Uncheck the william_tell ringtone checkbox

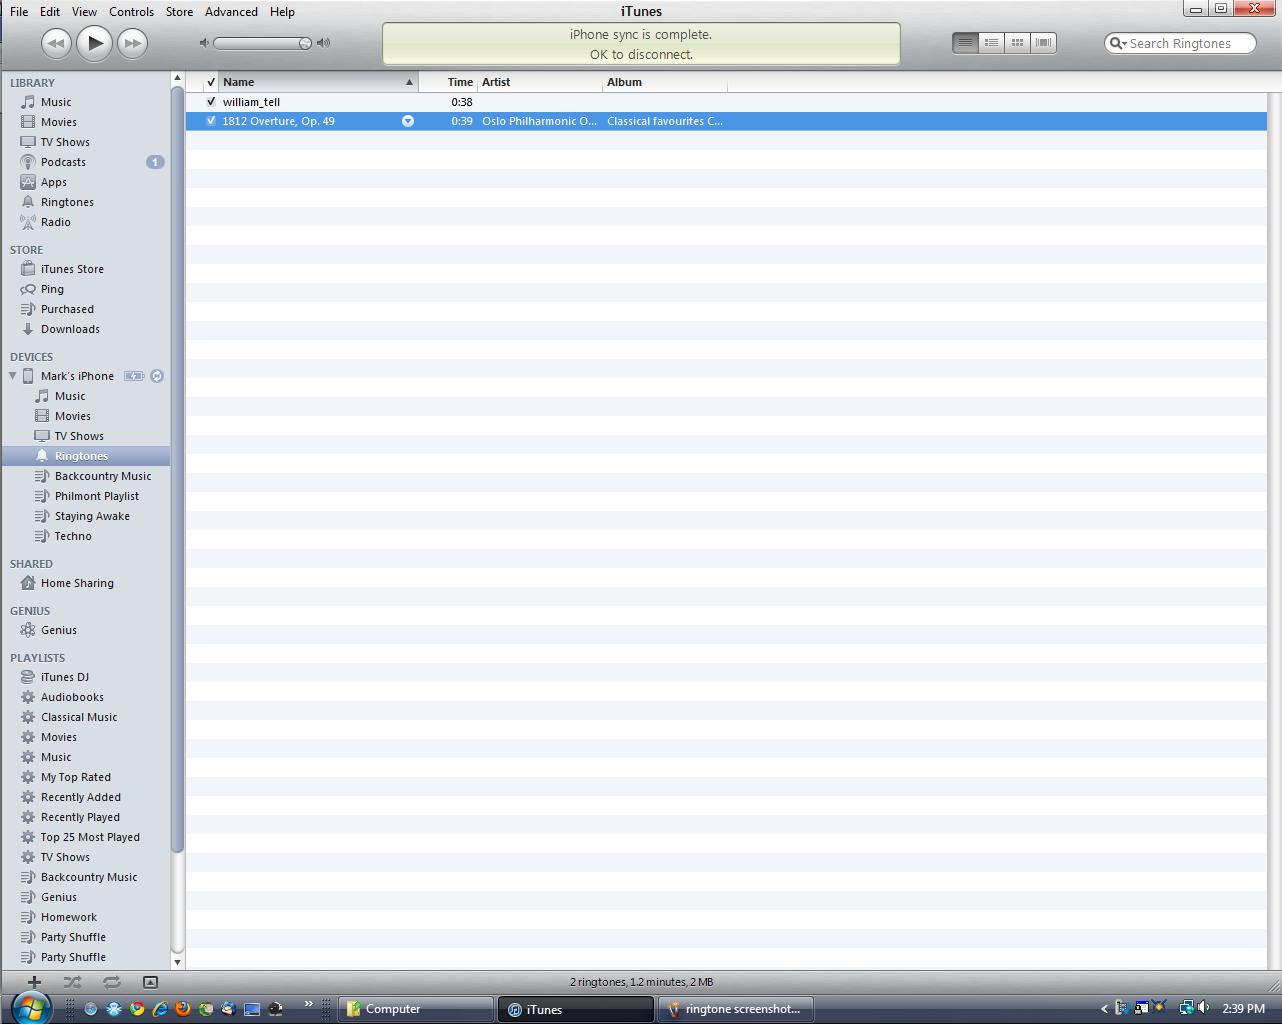tap(211, 102)
